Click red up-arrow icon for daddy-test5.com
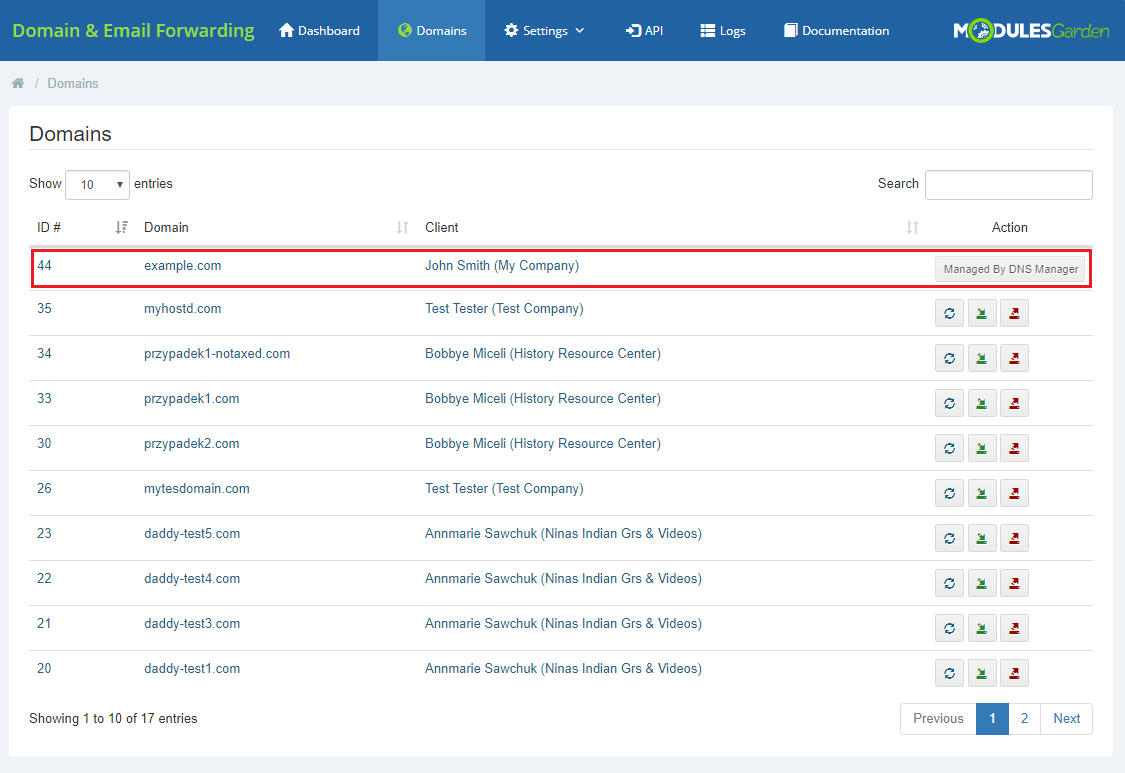 tap(1014, 538)
